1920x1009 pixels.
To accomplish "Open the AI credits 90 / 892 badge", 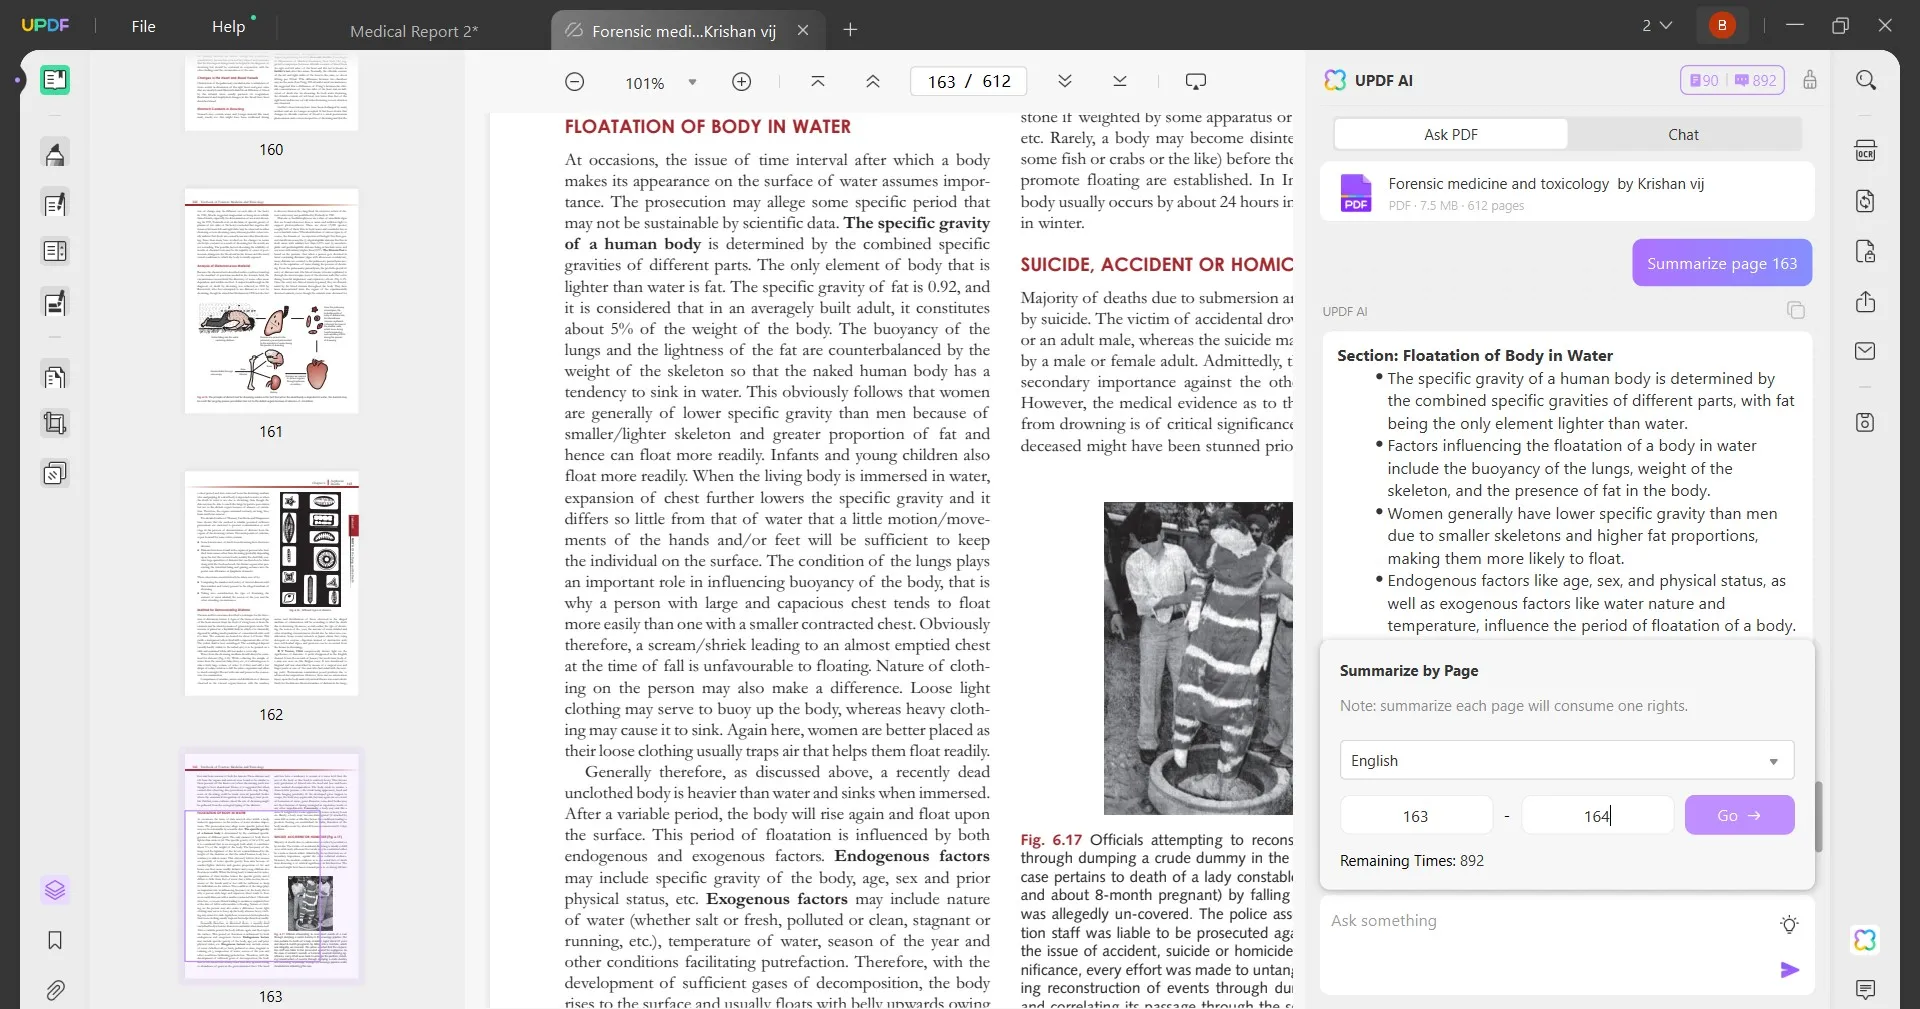I will pyautogui.click(x=1732, y=80).
